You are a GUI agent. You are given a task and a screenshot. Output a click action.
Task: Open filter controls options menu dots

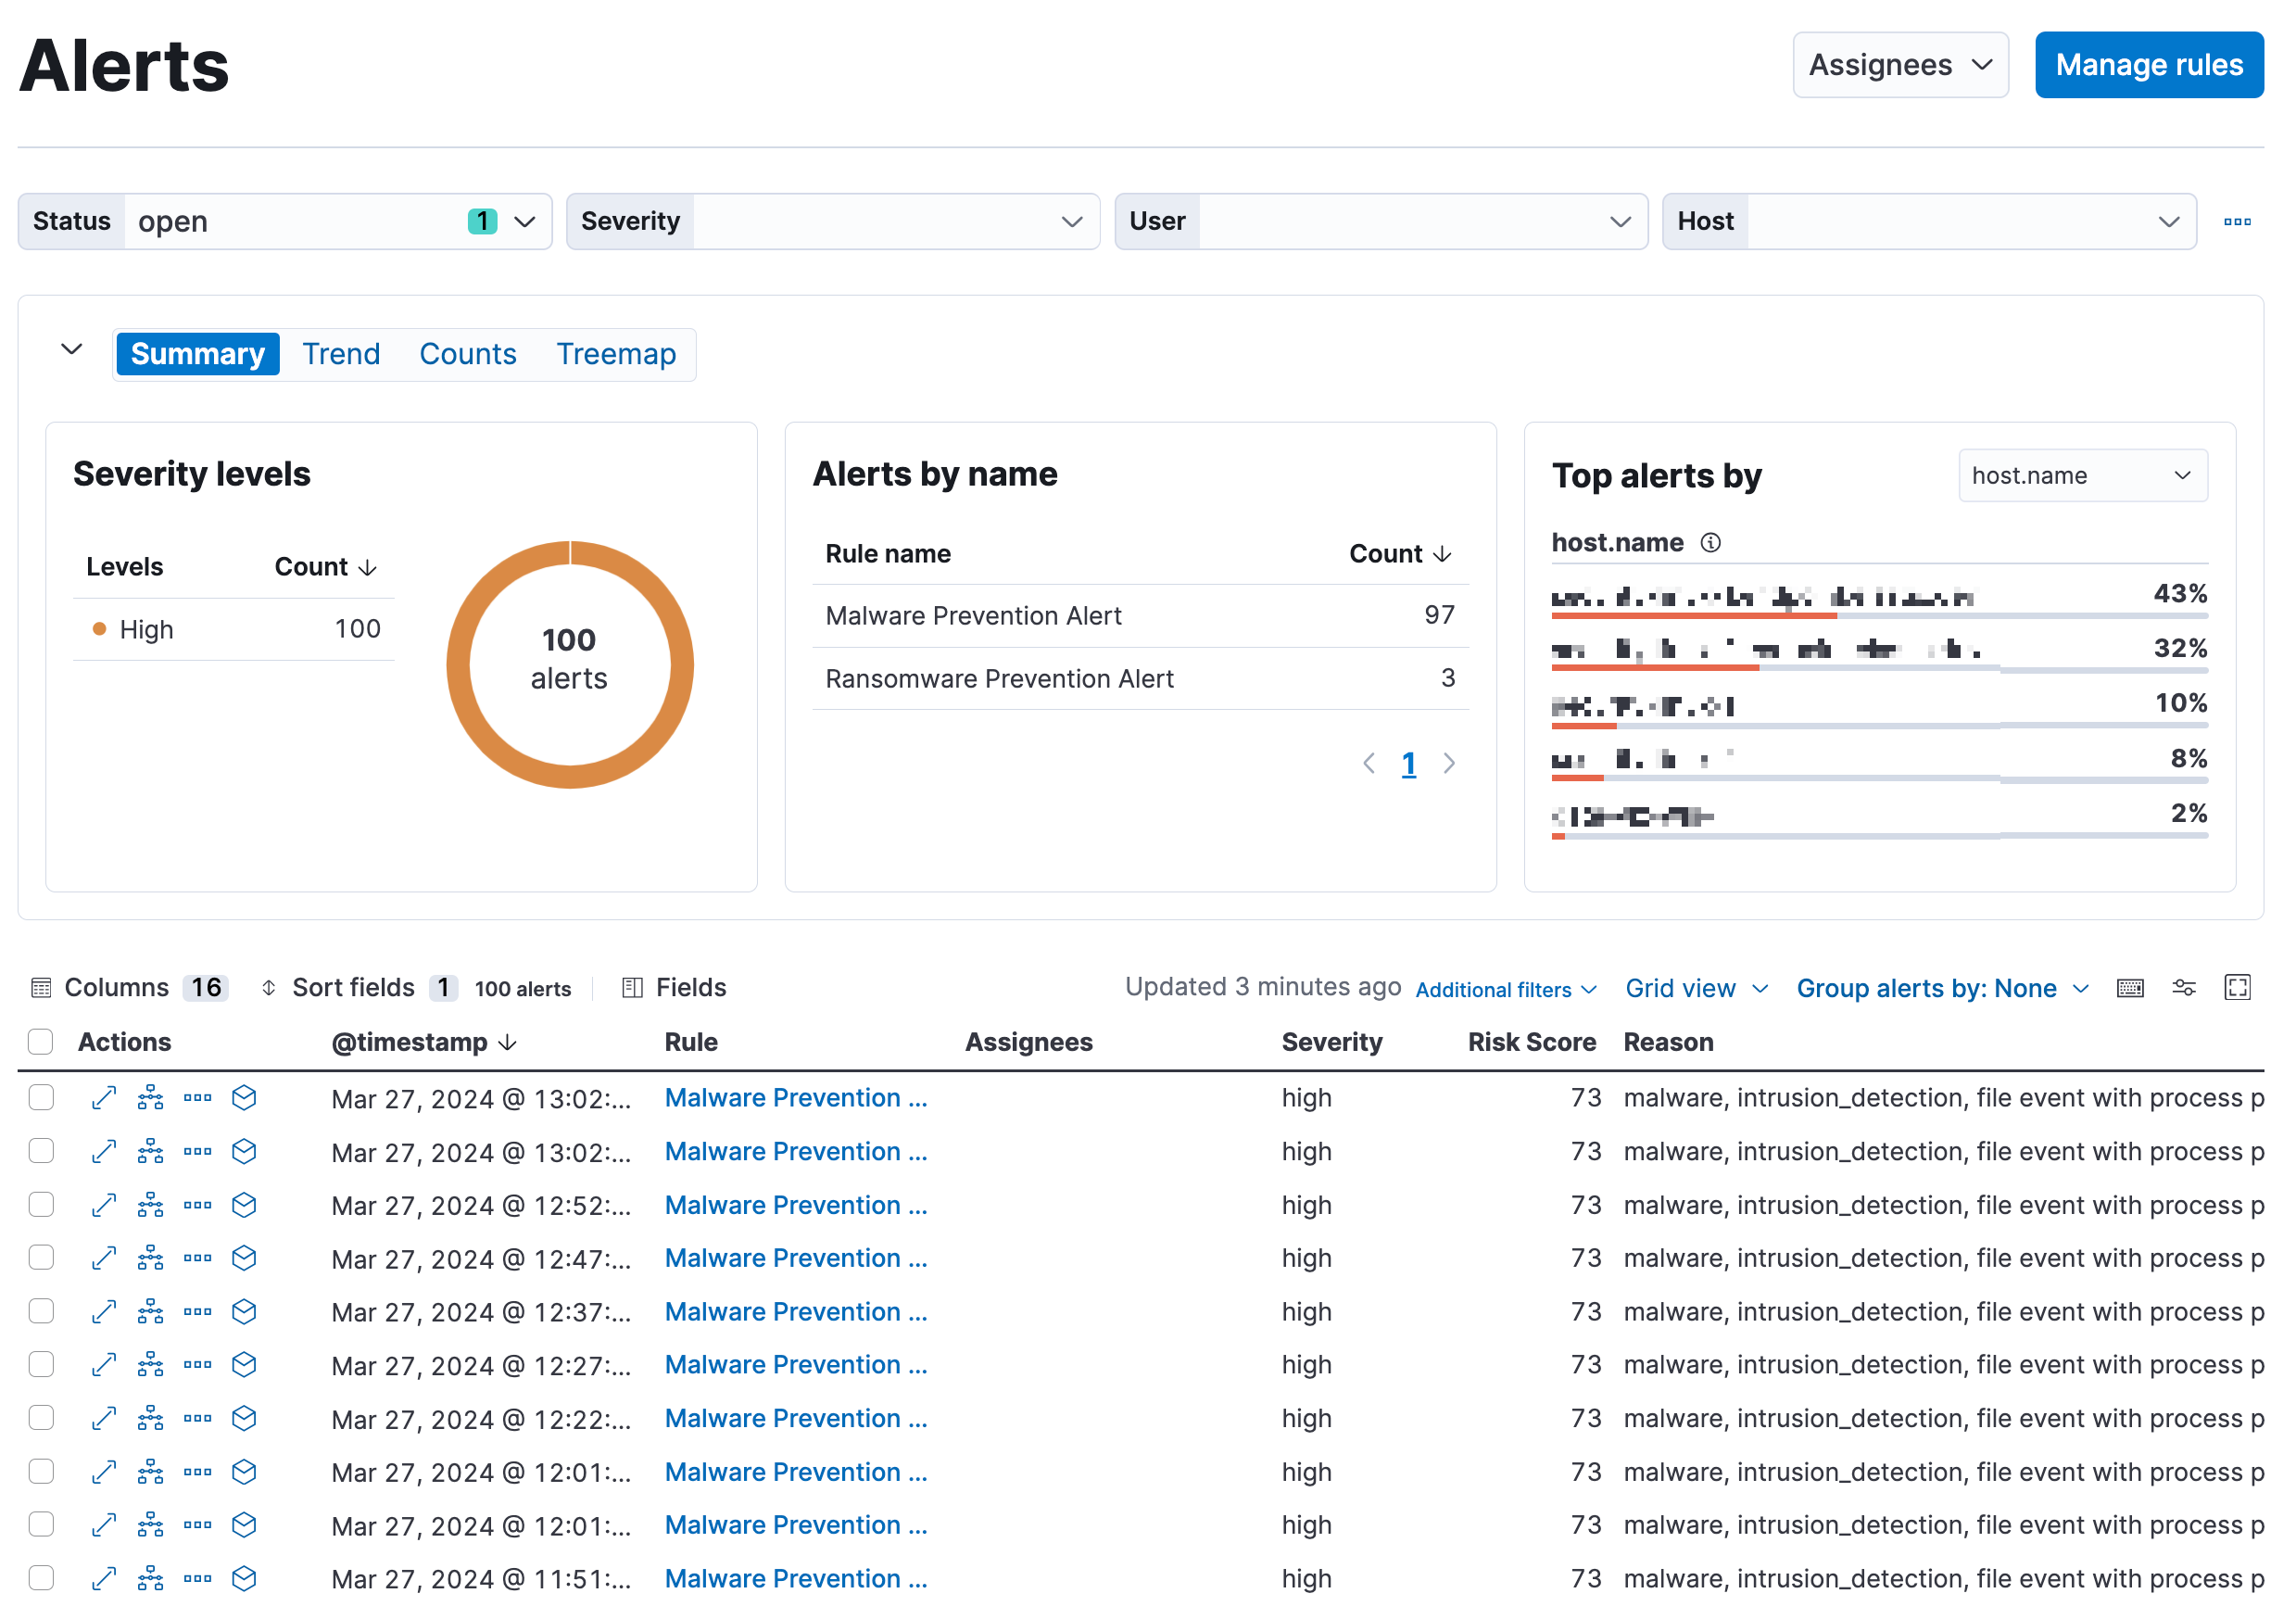2238,222
